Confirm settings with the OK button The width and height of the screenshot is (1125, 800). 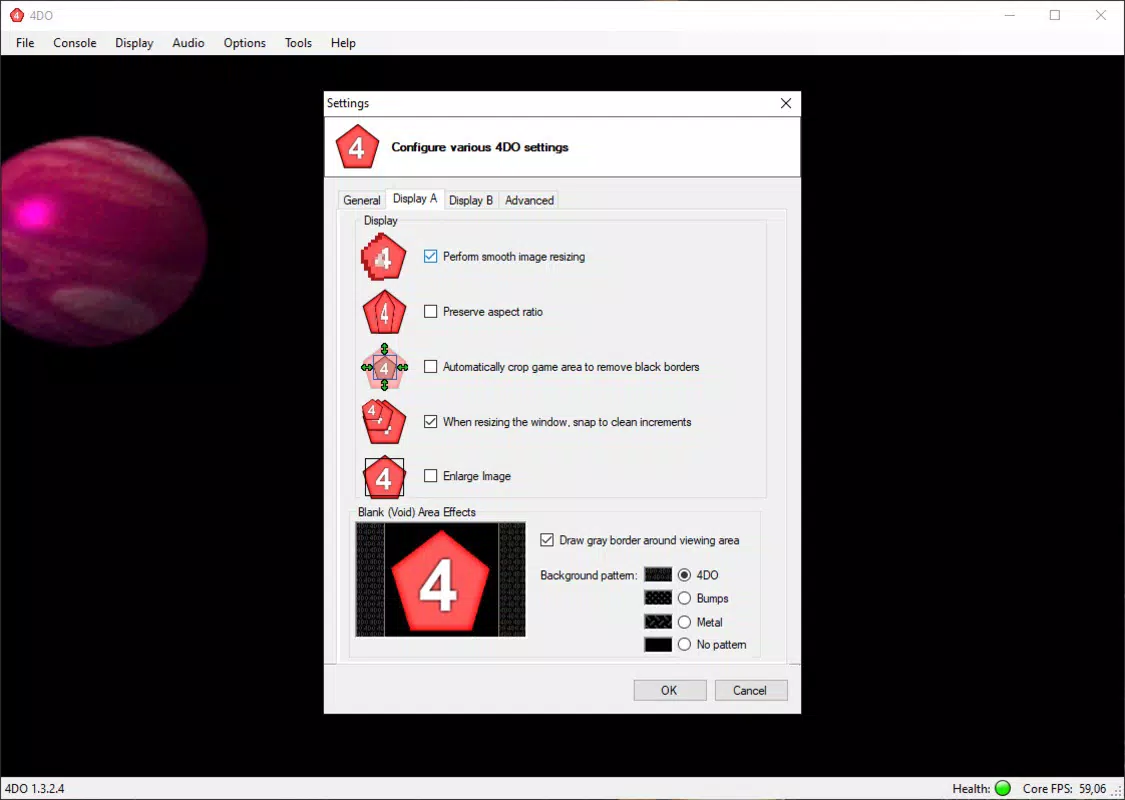[x=669, y=690]
